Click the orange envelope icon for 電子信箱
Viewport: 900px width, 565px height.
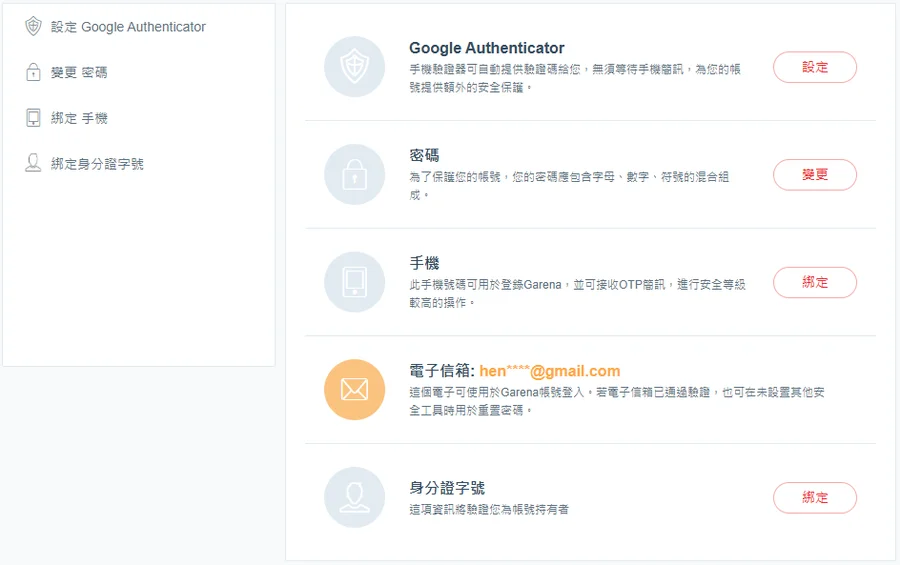pos(354,390)
